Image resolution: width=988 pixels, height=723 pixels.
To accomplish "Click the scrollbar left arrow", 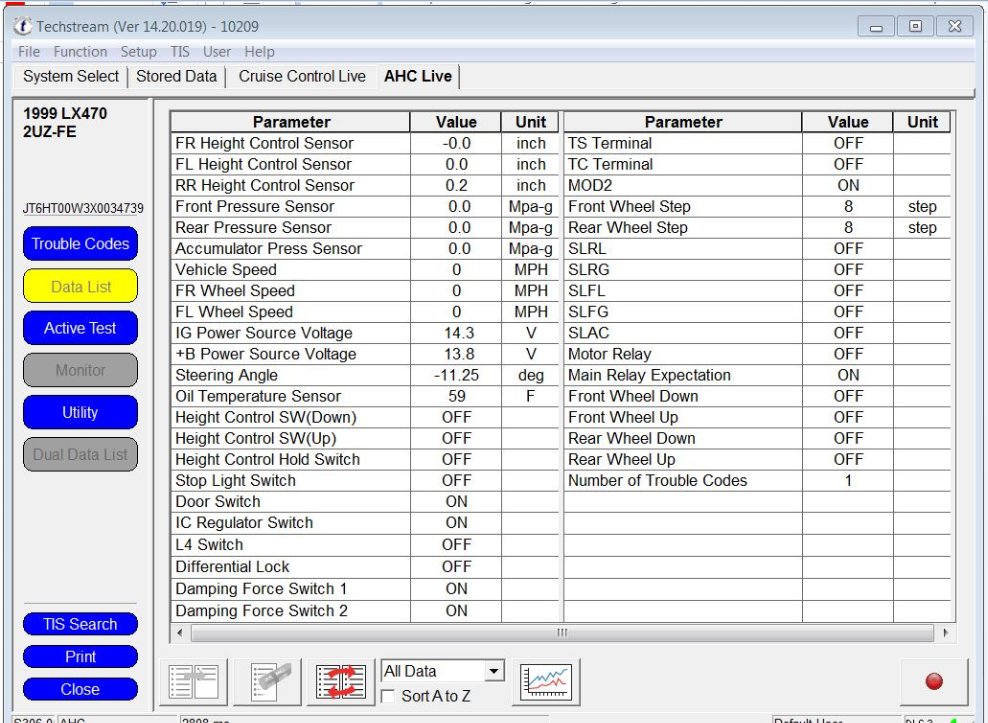I will click(x=180, y=632).
